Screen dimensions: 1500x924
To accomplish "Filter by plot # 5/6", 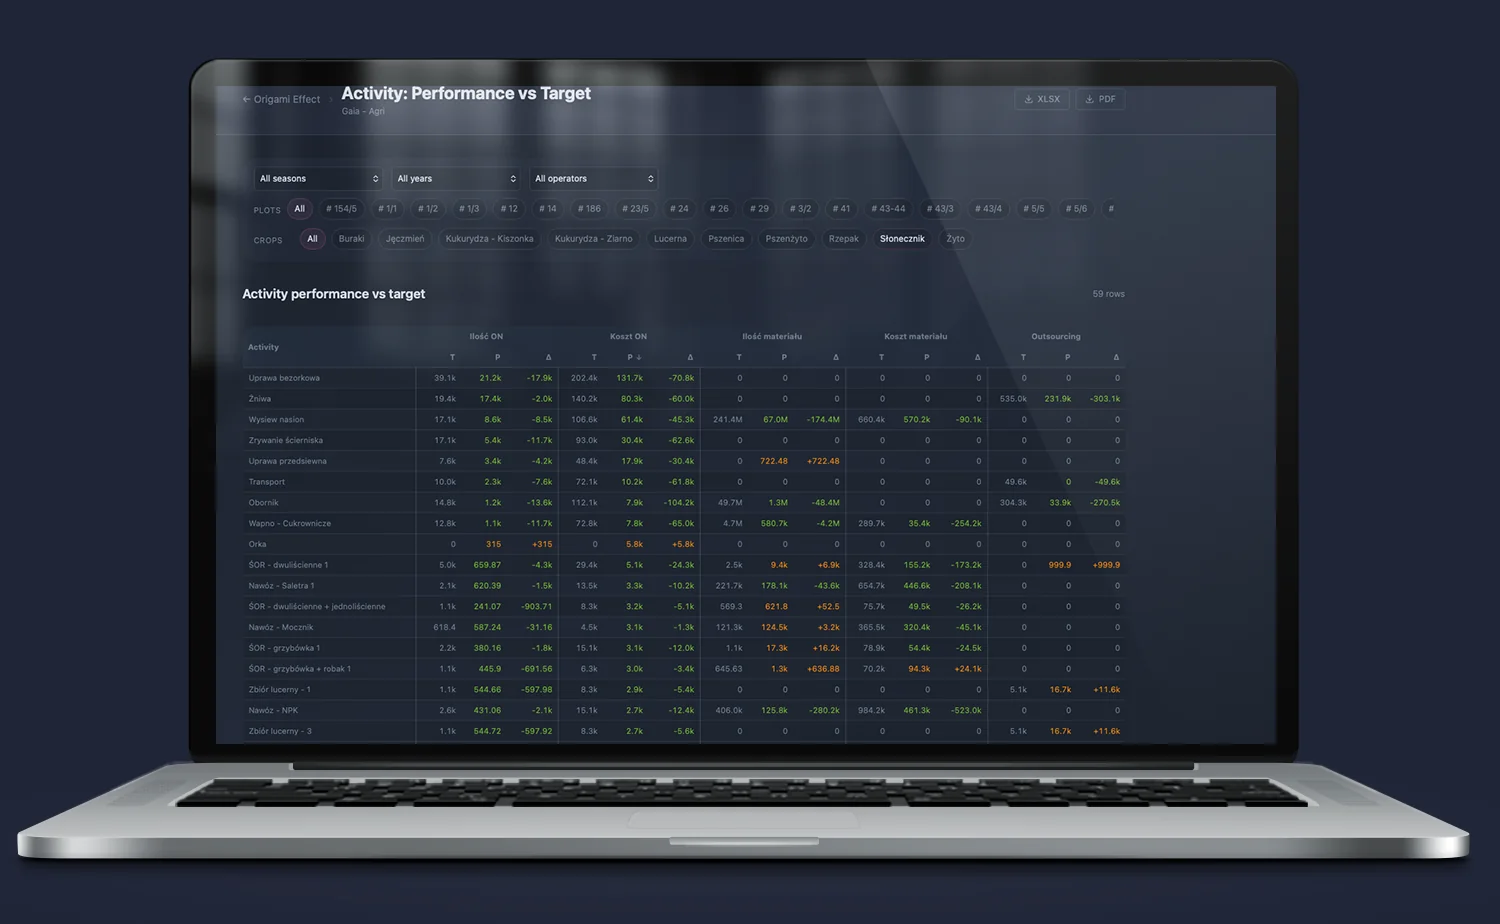I will (x=1076, y=209).
